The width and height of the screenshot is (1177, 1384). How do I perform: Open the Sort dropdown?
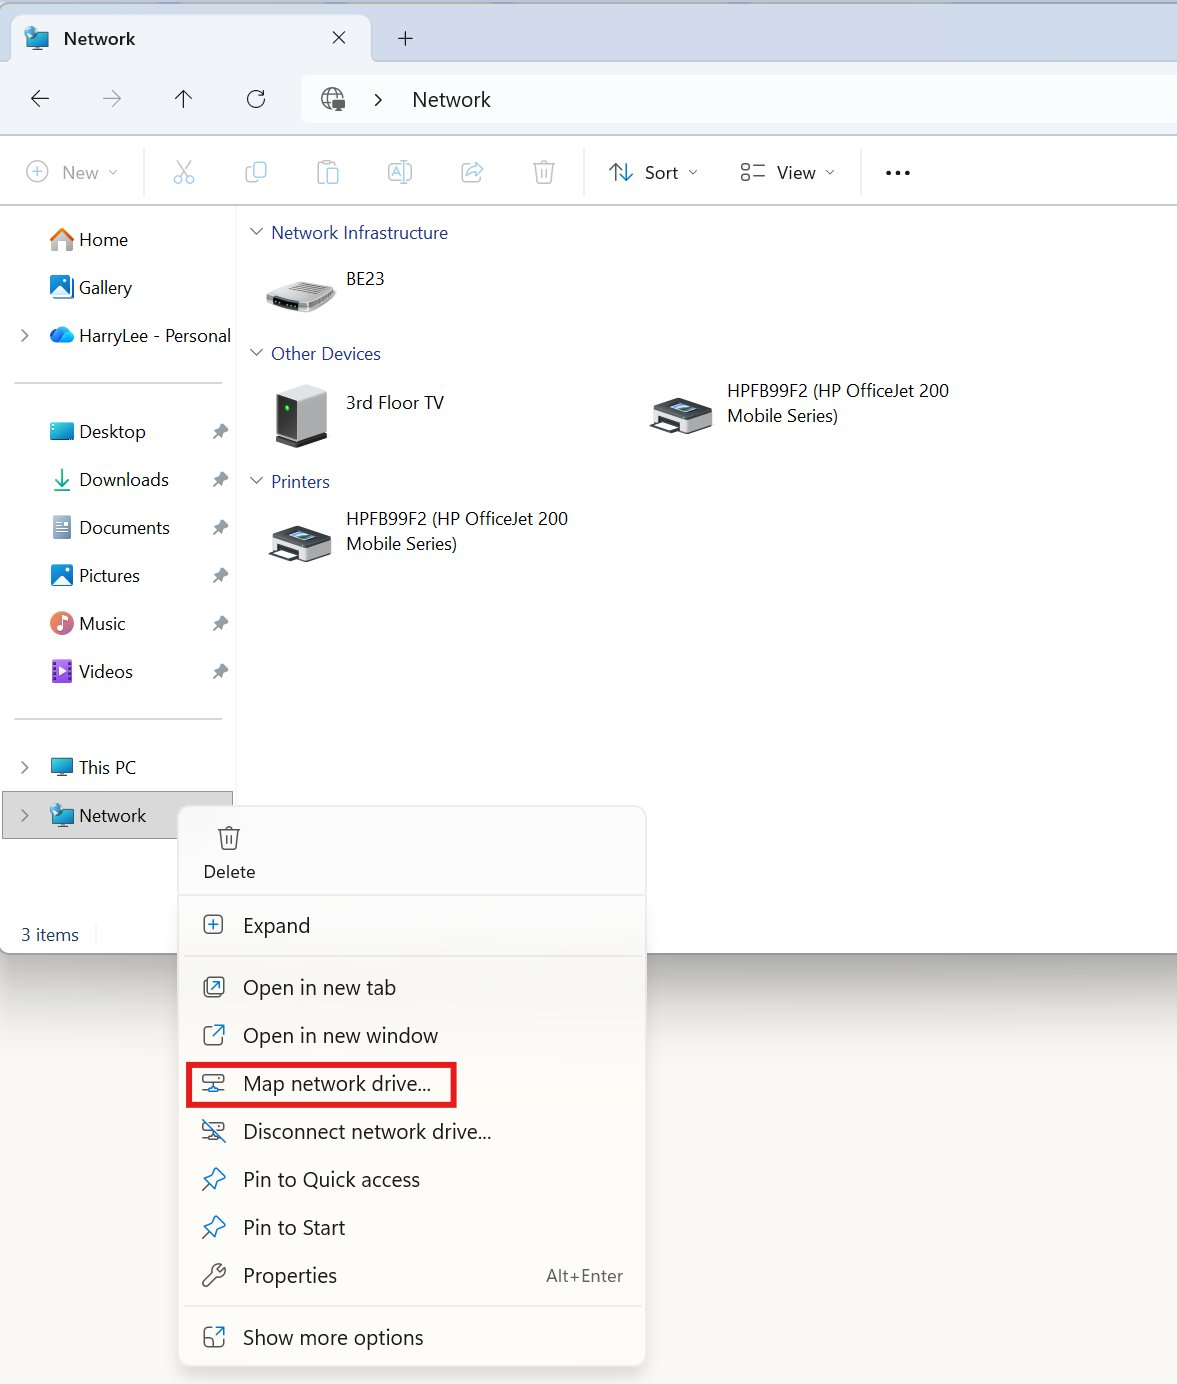pos(653,172)
